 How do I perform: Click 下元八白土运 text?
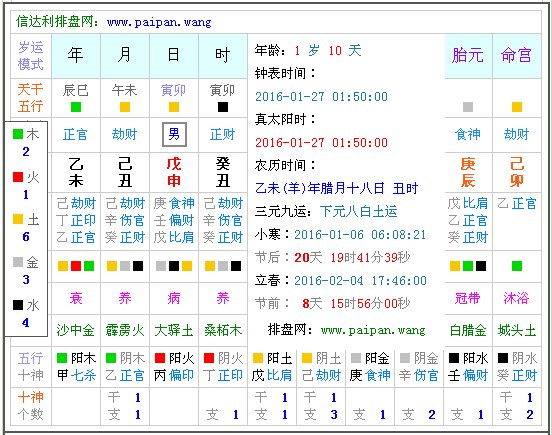(359, 212)
